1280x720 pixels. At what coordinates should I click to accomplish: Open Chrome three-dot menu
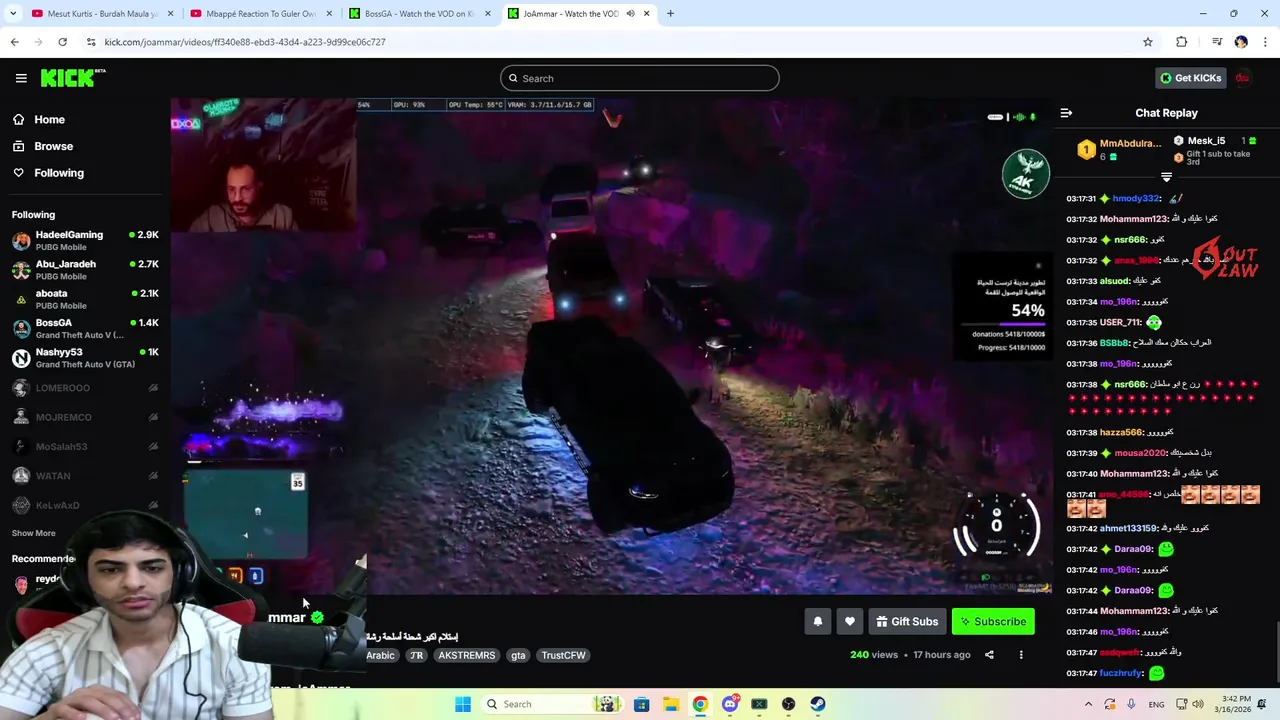pyautogui.click(x=1265, y=42)
